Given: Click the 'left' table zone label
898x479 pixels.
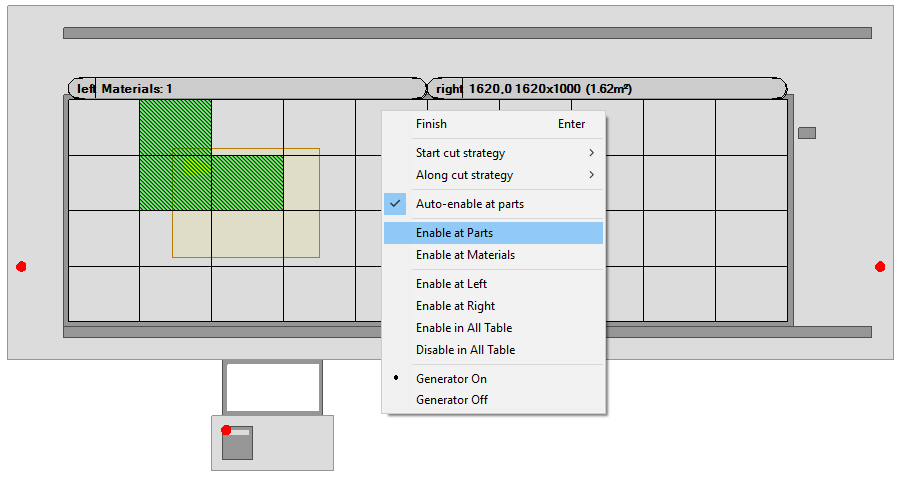Looking at the screenshot, I should (x=86, y=89).
